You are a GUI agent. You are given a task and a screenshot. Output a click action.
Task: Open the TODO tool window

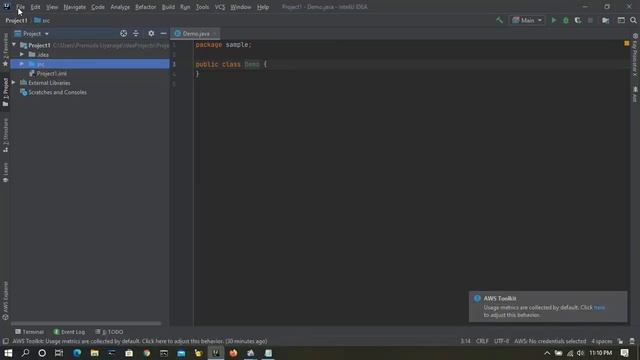[x=109, y=332]
